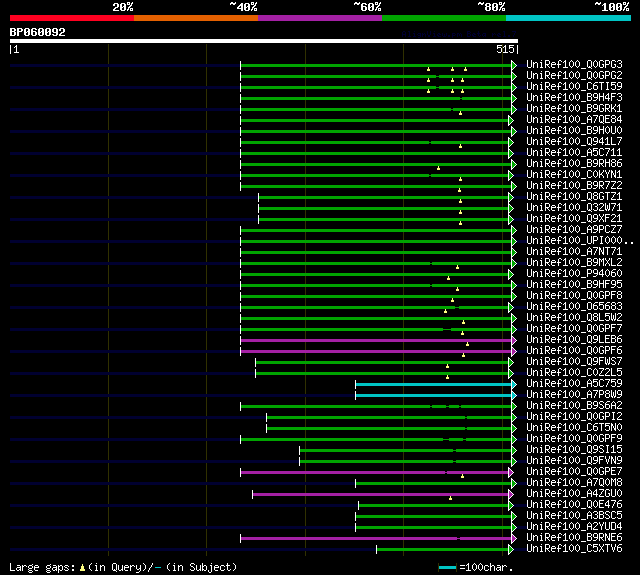Open the UniRef100_P94060 entry
Image resolution: width=640 pixels, height=575 pixels.
pyautogui.click(x=574, y=274)
